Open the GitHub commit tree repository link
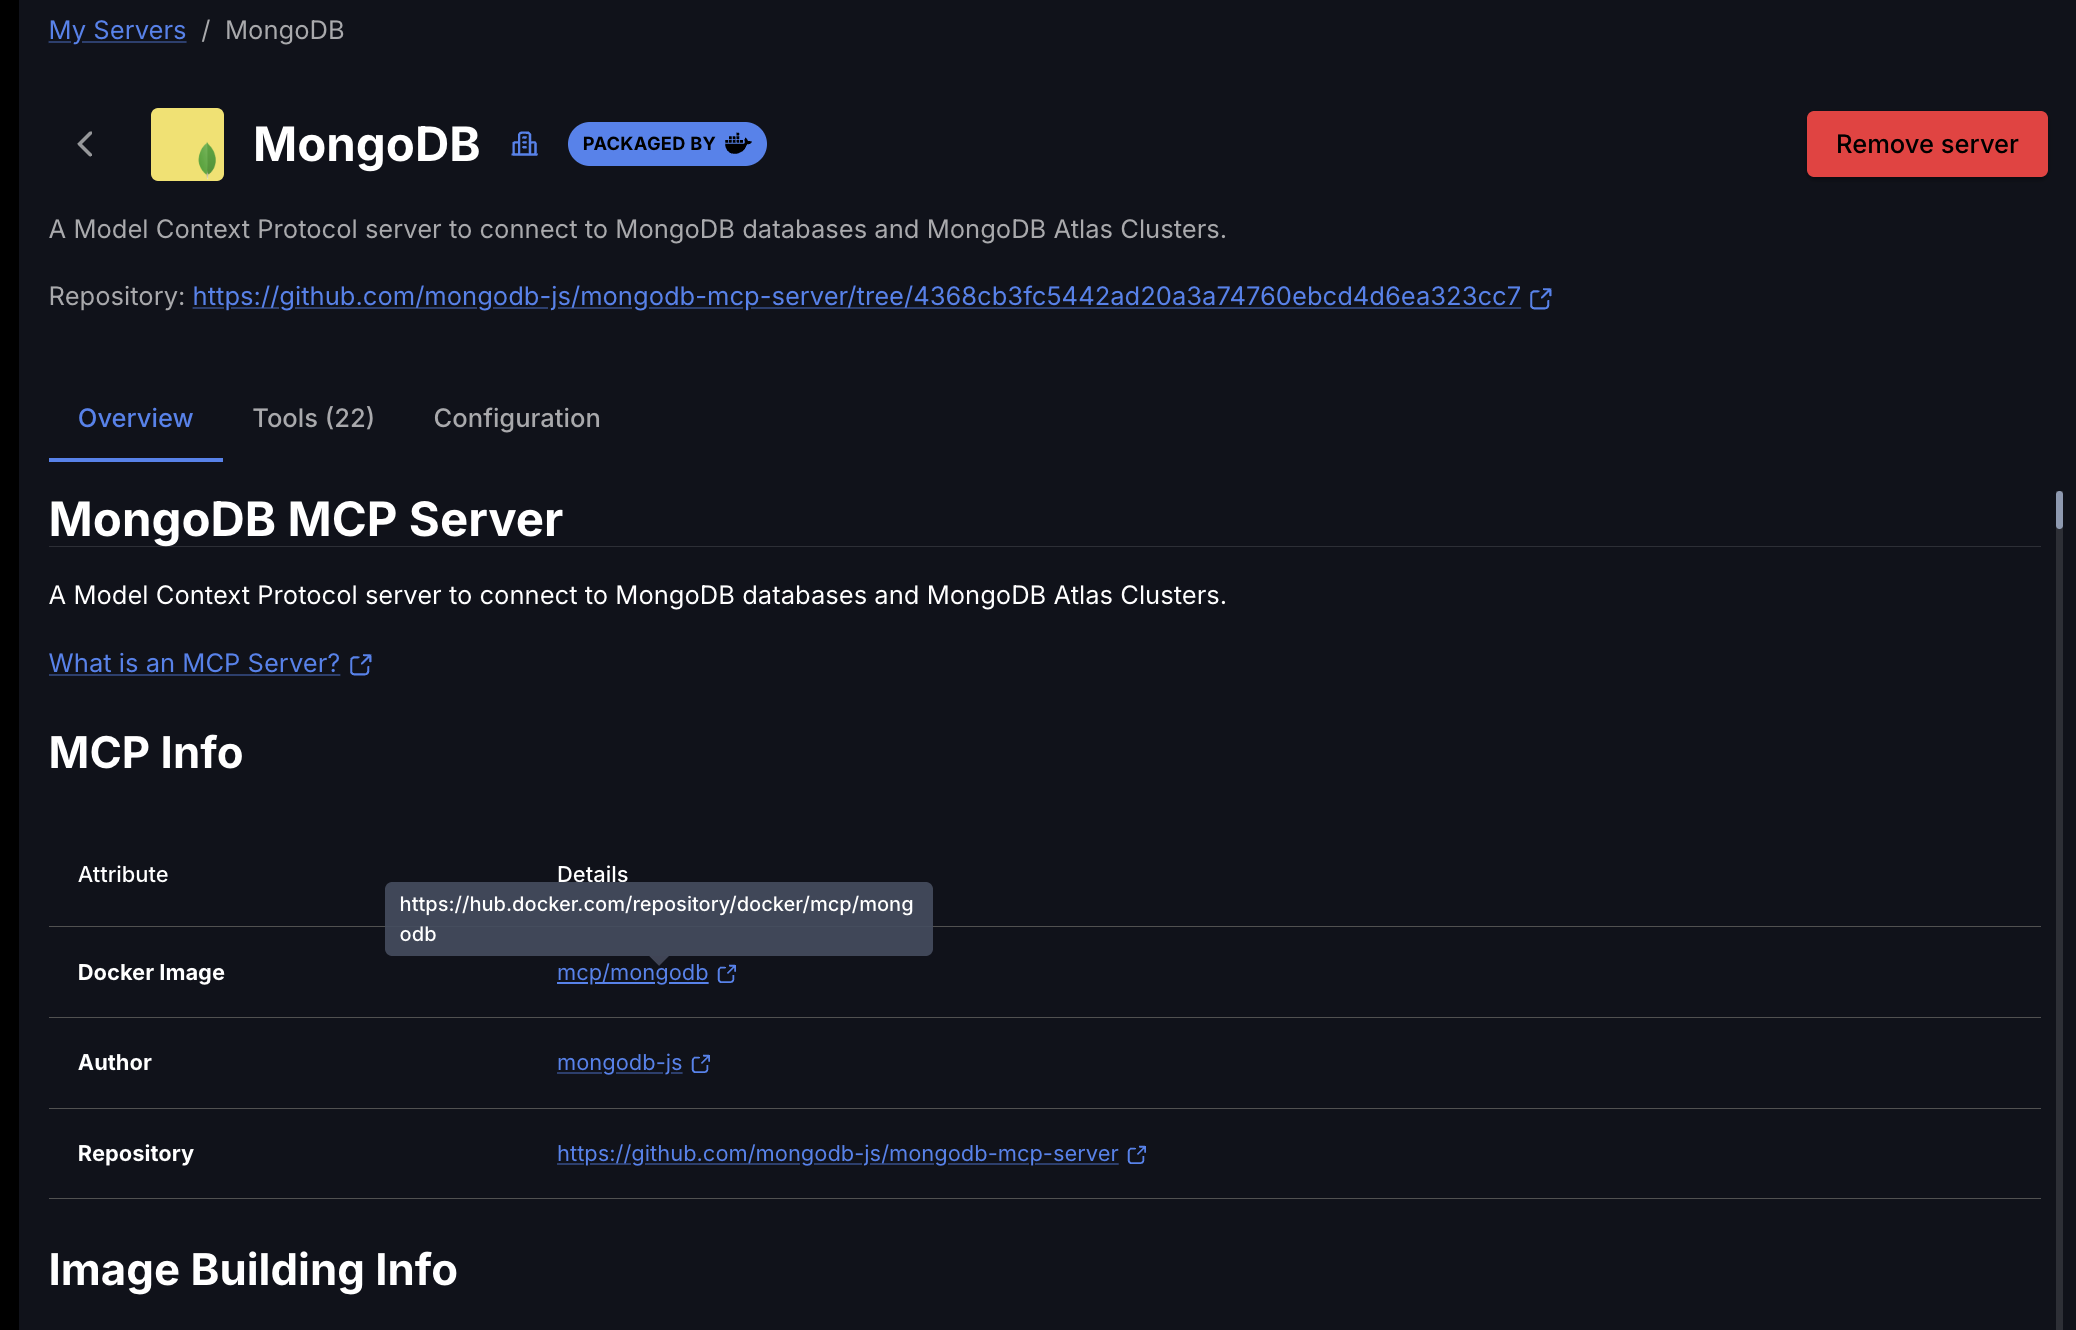2076x1330 pixels. [x=856, y=297]
